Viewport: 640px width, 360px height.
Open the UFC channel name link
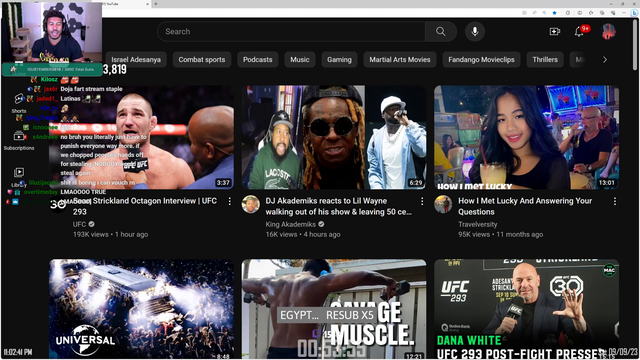pyautogui.click(x=80, y=224)
